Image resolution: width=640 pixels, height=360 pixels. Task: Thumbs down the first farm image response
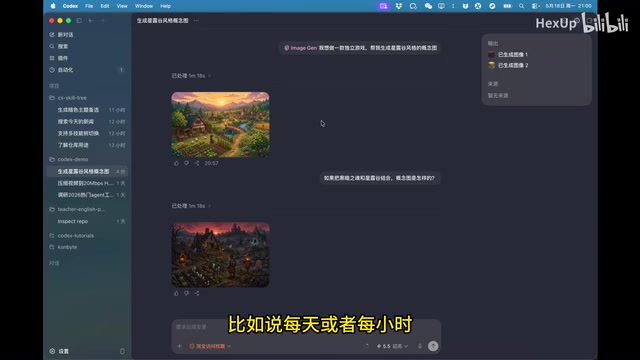(x=187, y=163)
